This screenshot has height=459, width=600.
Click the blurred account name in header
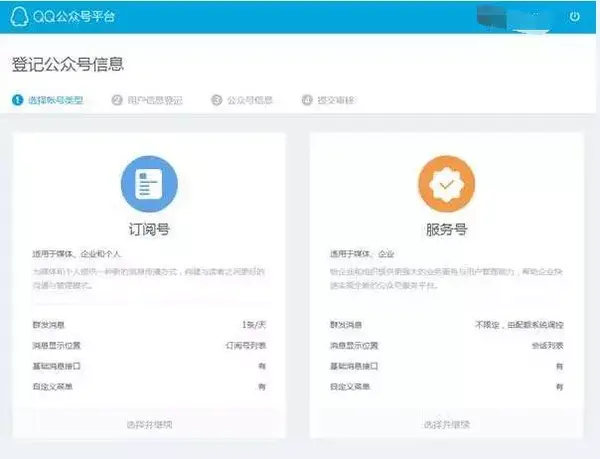(x=505, y=17)
